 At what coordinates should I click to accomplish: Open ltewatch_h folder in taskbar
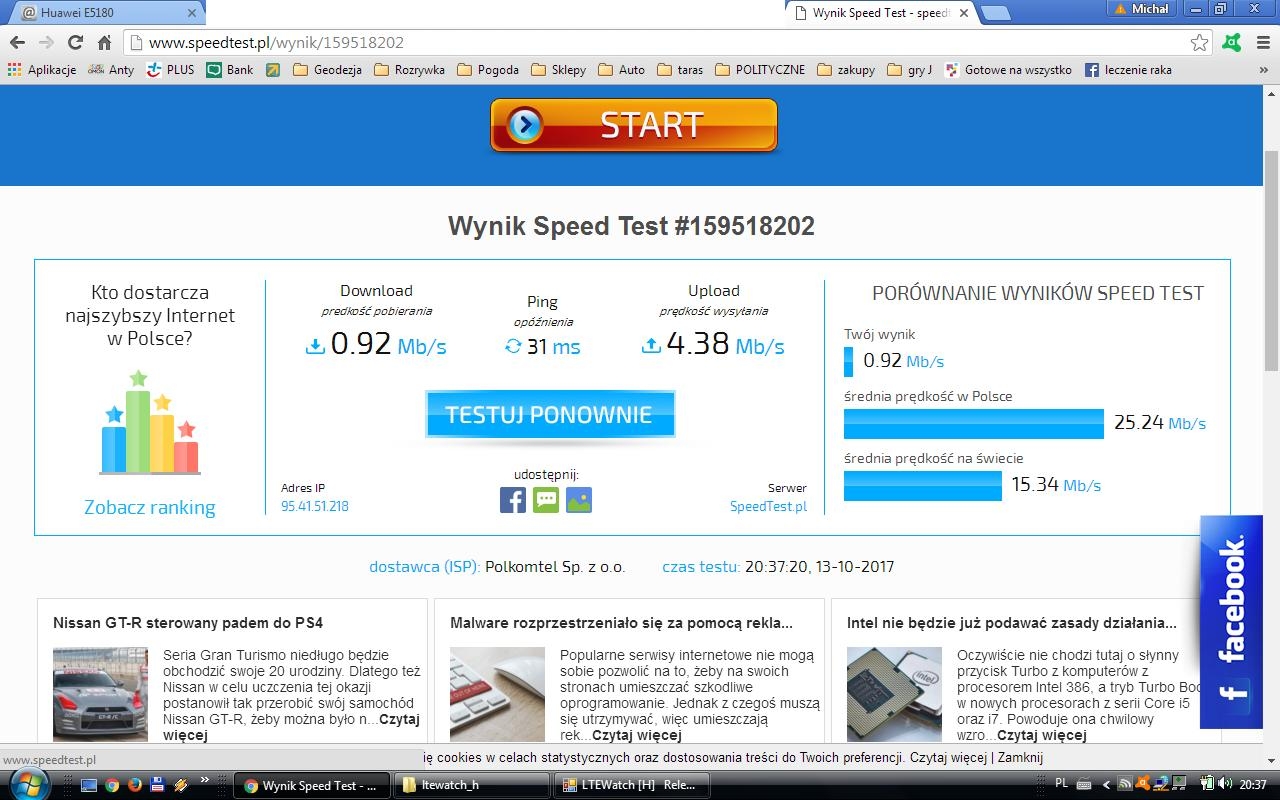pyautogui.click(x=471, y=785)
